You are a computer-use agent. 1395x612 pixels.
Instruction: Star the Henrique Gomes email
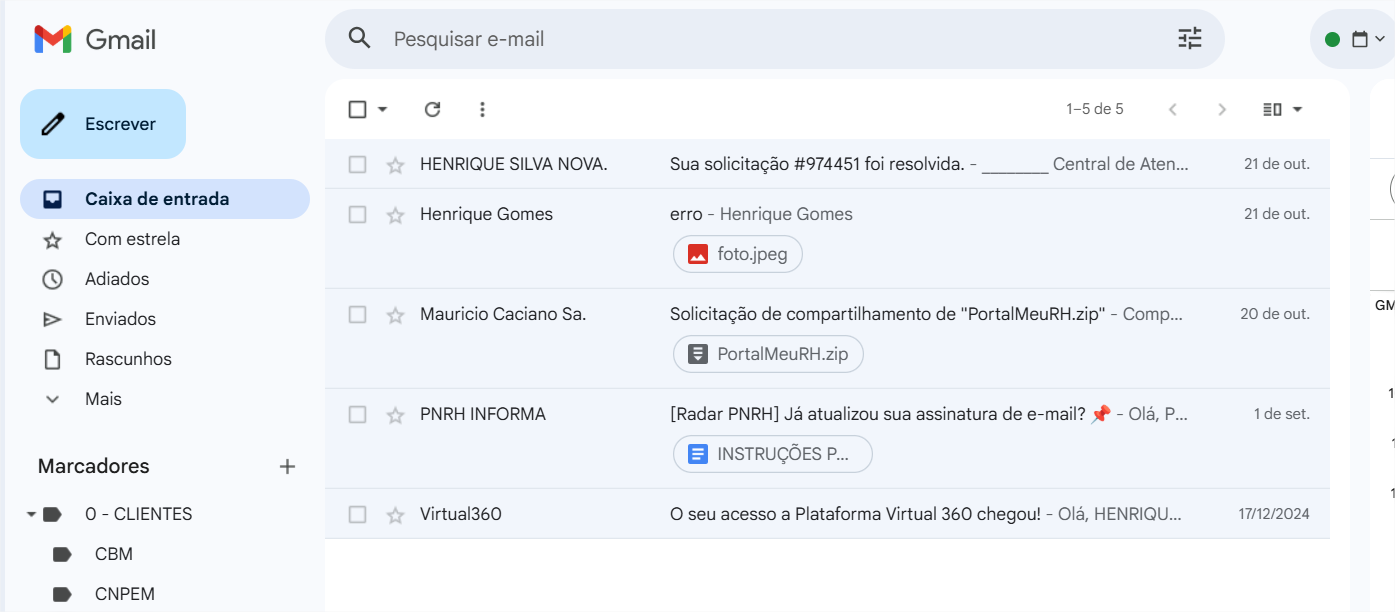pos(395,215)
